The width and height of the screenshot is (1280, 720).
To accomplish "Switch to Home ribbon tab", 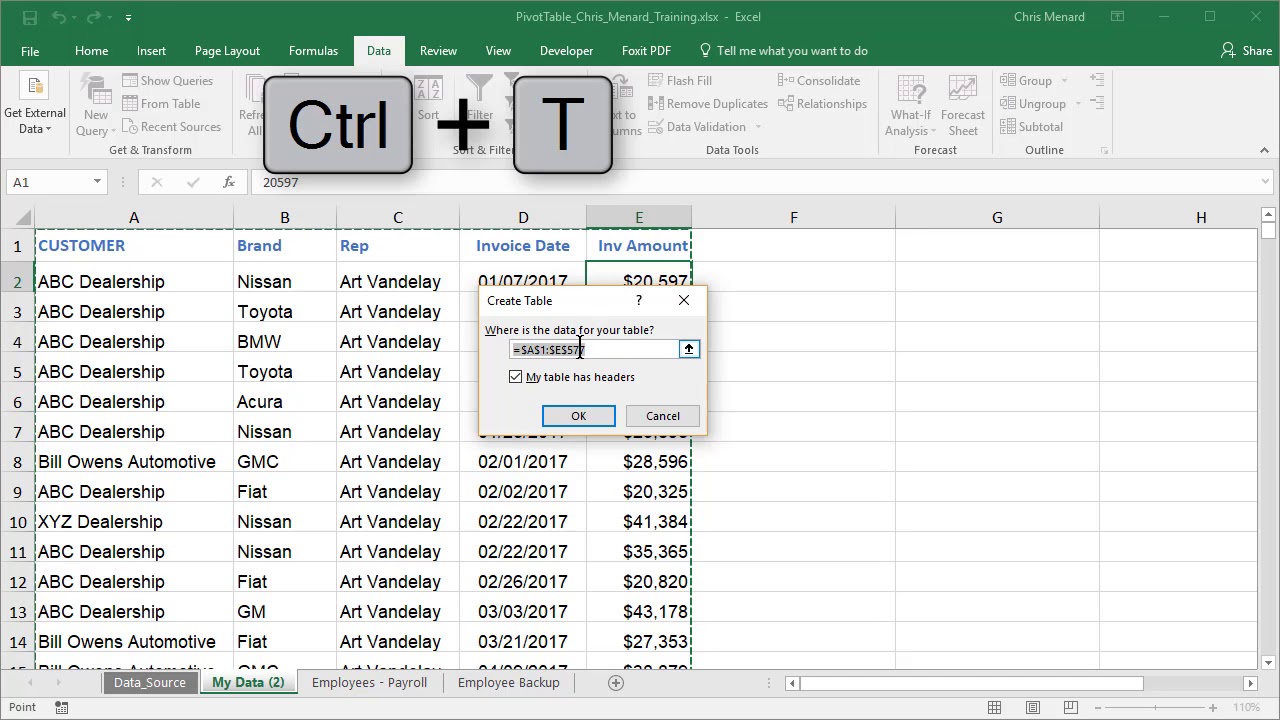I will [91, 51].
